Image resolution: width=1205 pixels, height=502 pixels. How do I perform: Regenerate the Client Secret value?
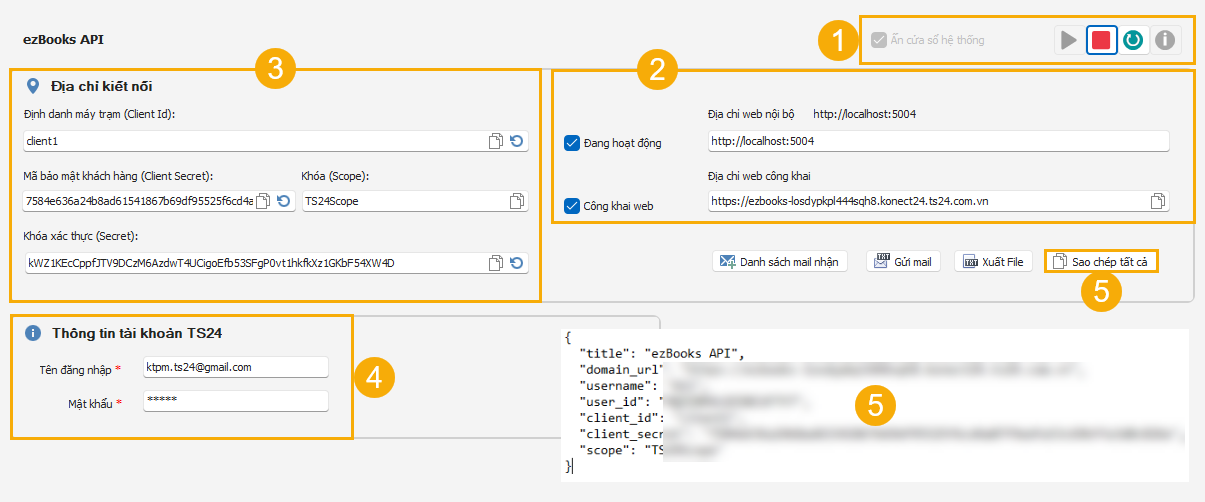[284, 201]
